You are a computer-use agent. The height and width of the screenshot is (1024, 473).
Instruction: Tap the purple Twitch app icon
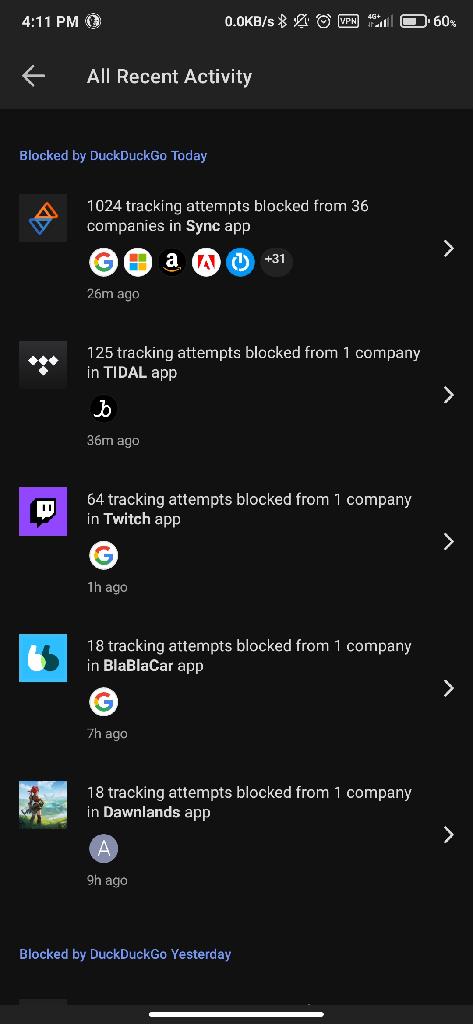pos(43,511)
